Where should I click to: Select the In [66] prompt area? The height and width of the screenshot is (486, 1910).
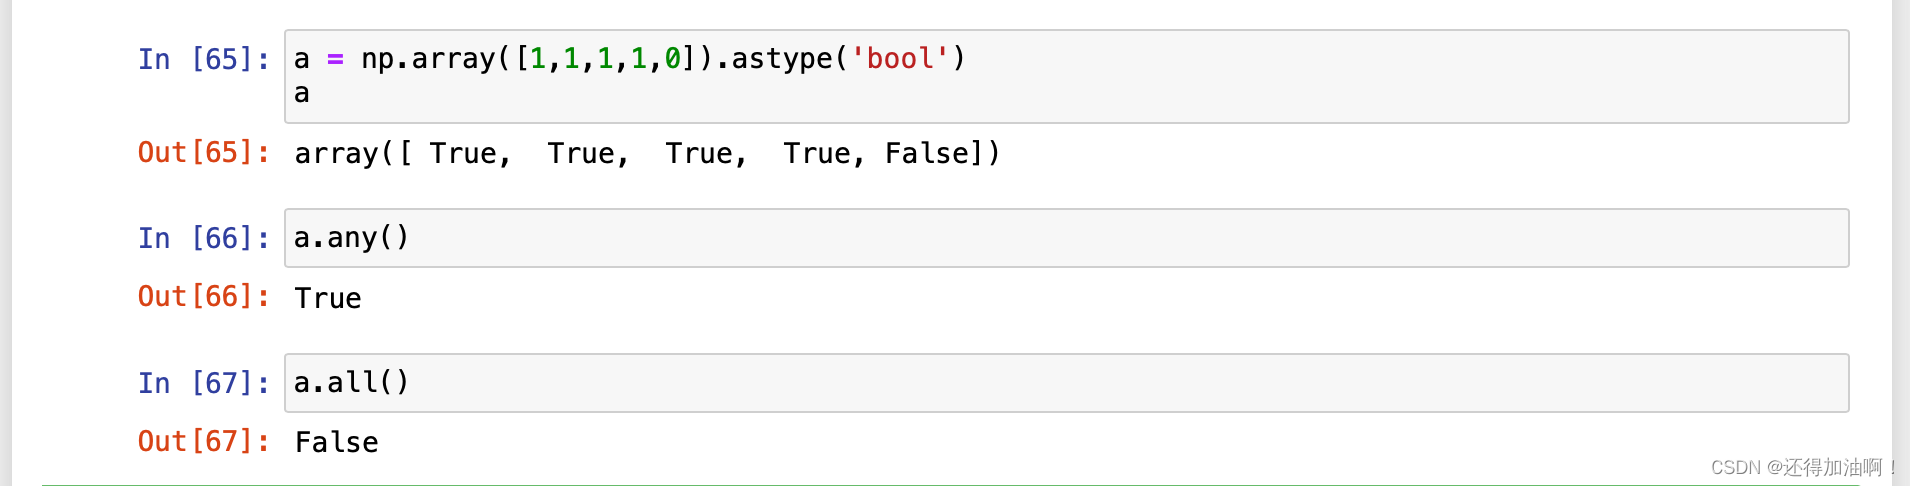tap(203, 239)
